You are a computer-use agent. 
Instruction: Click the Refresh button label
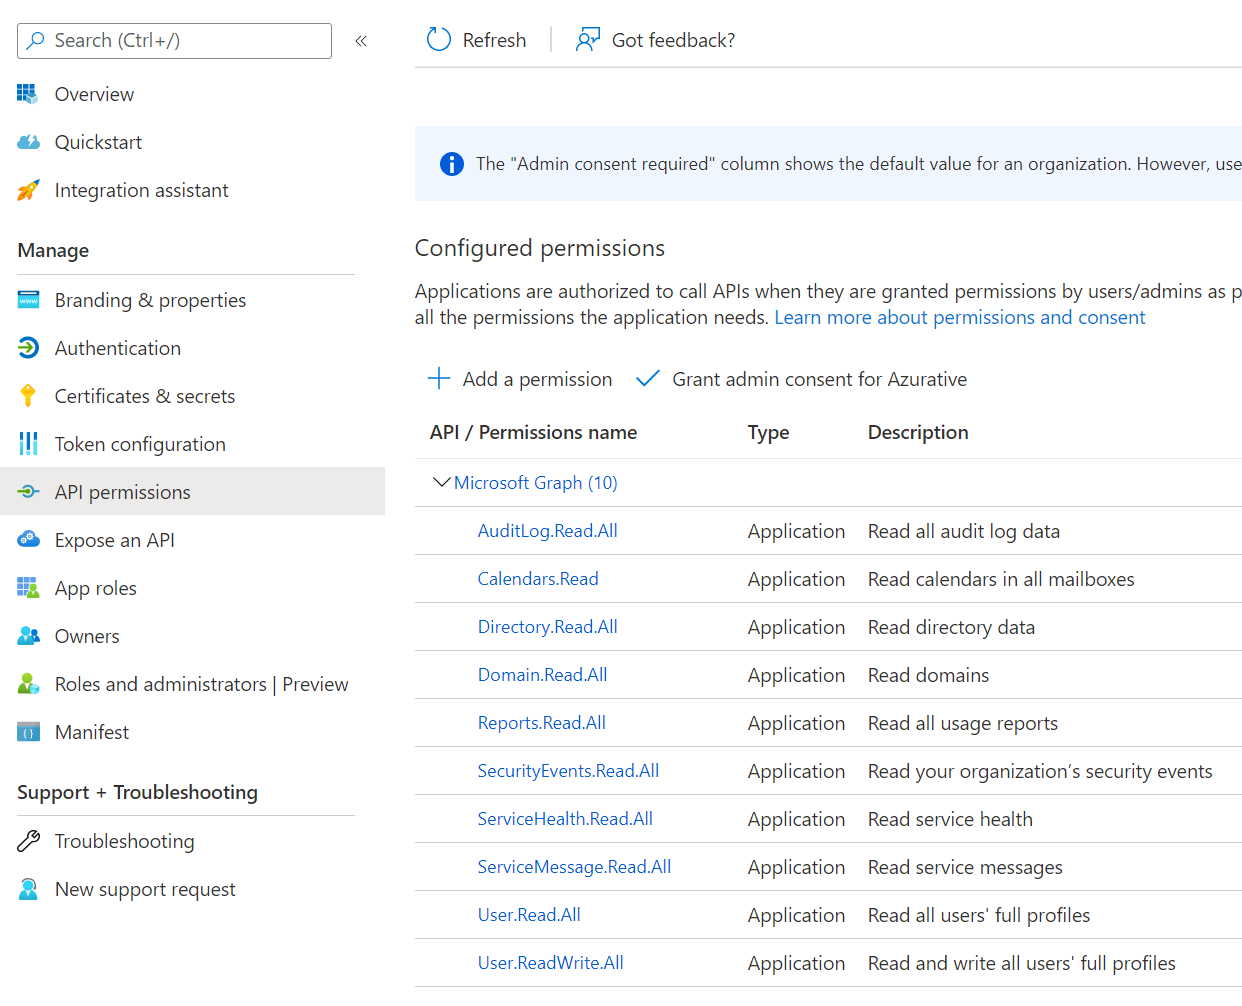coord(494,40)
